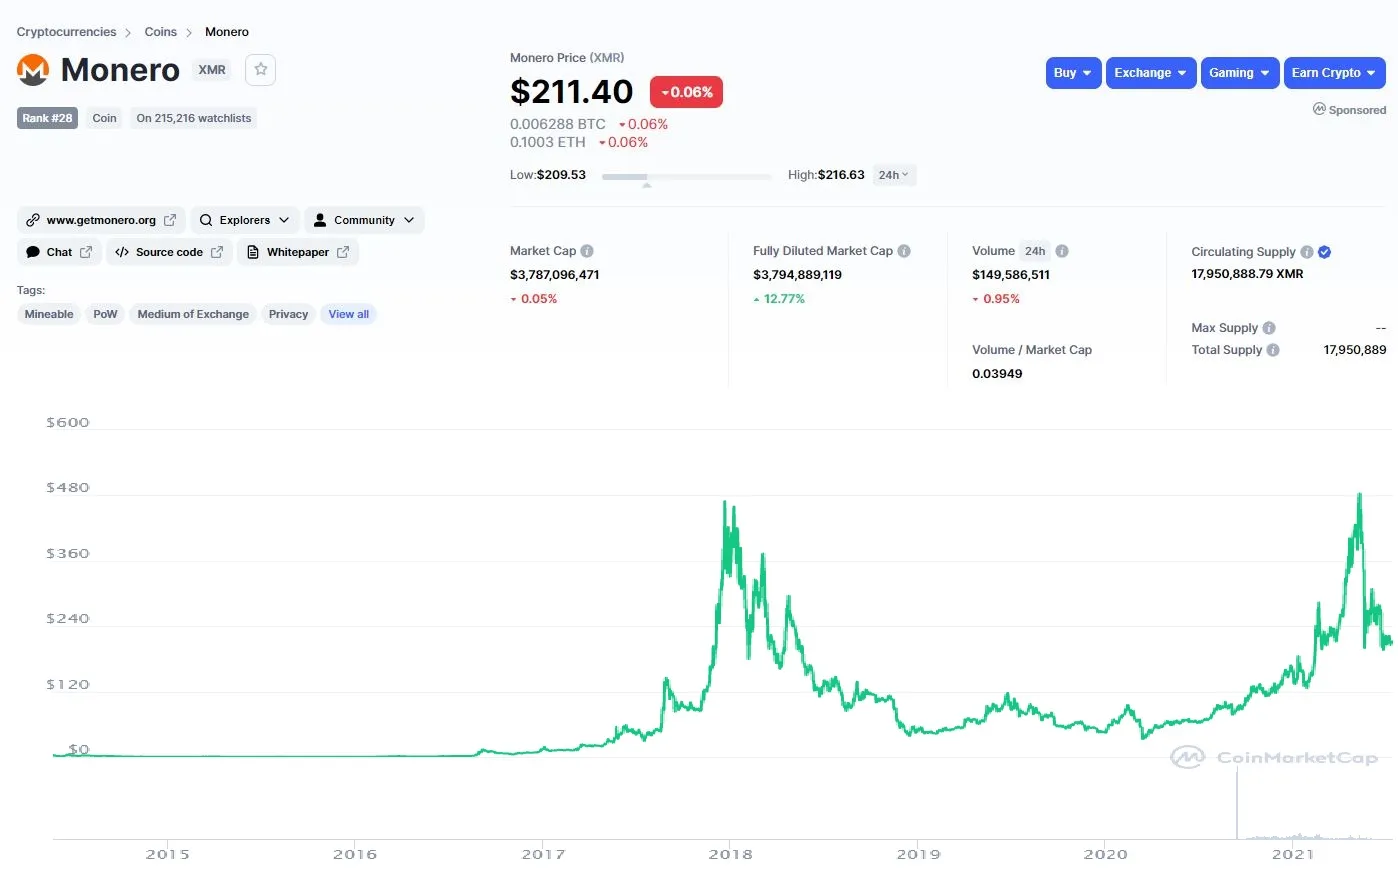1398x874 pixels.
Task: Click the 2018 price peak on chart
Action: (725, 502)
